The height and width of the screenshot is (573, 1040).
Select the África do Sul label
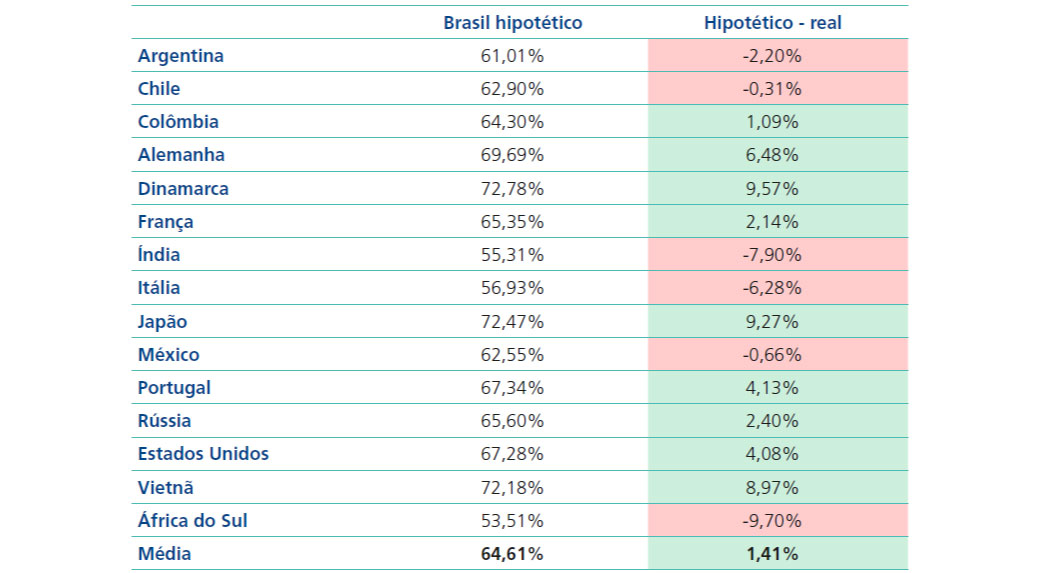pos(193,521)
